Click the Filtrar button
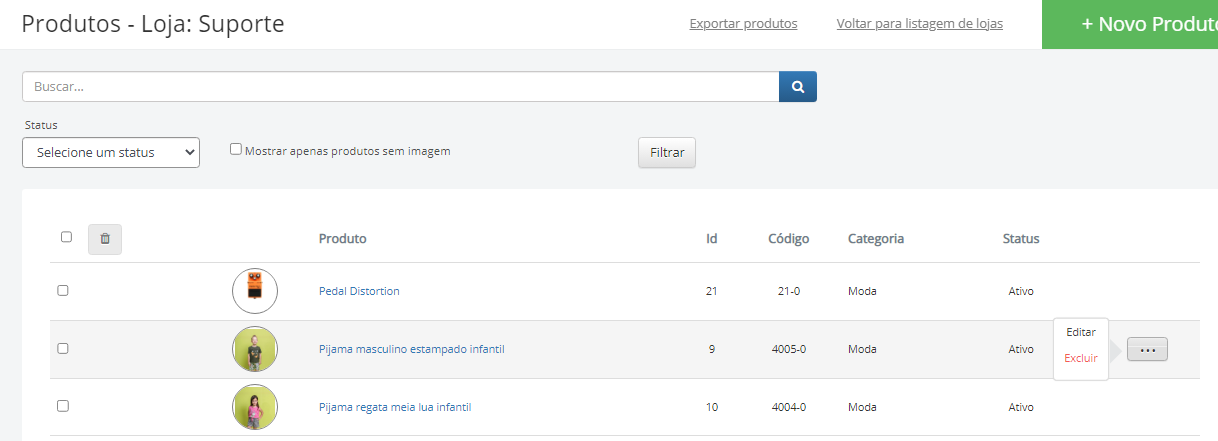 click(667, 153)
